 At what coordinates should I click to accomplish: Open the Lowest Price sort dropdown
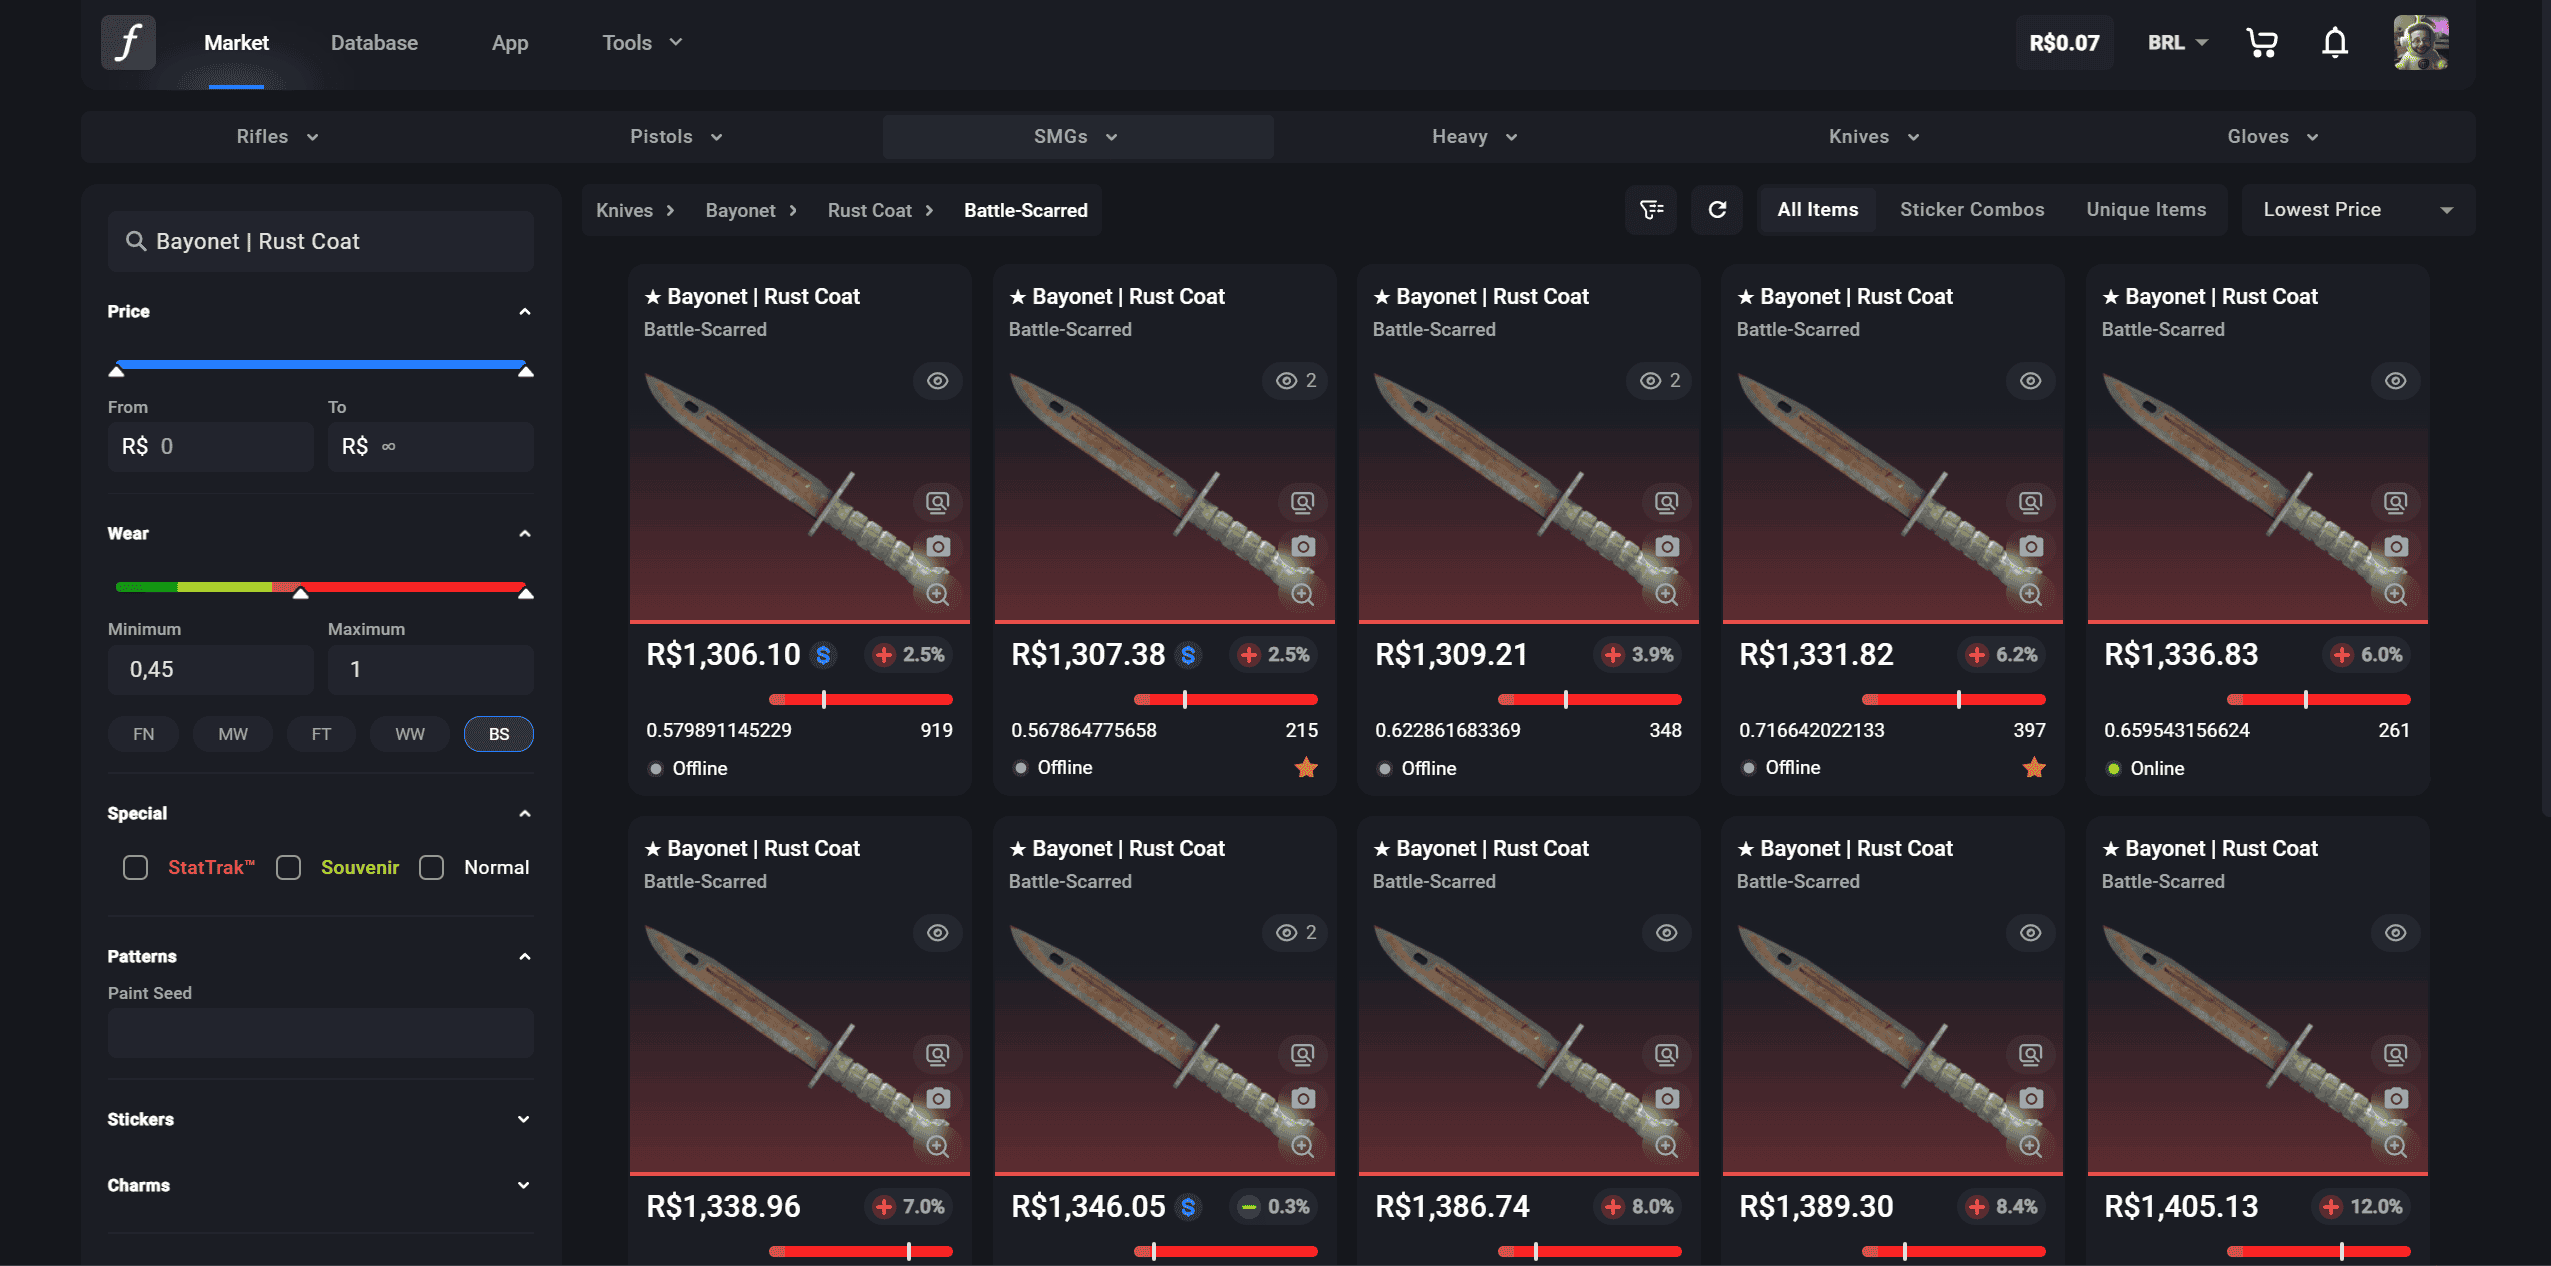click(2358, 209)
